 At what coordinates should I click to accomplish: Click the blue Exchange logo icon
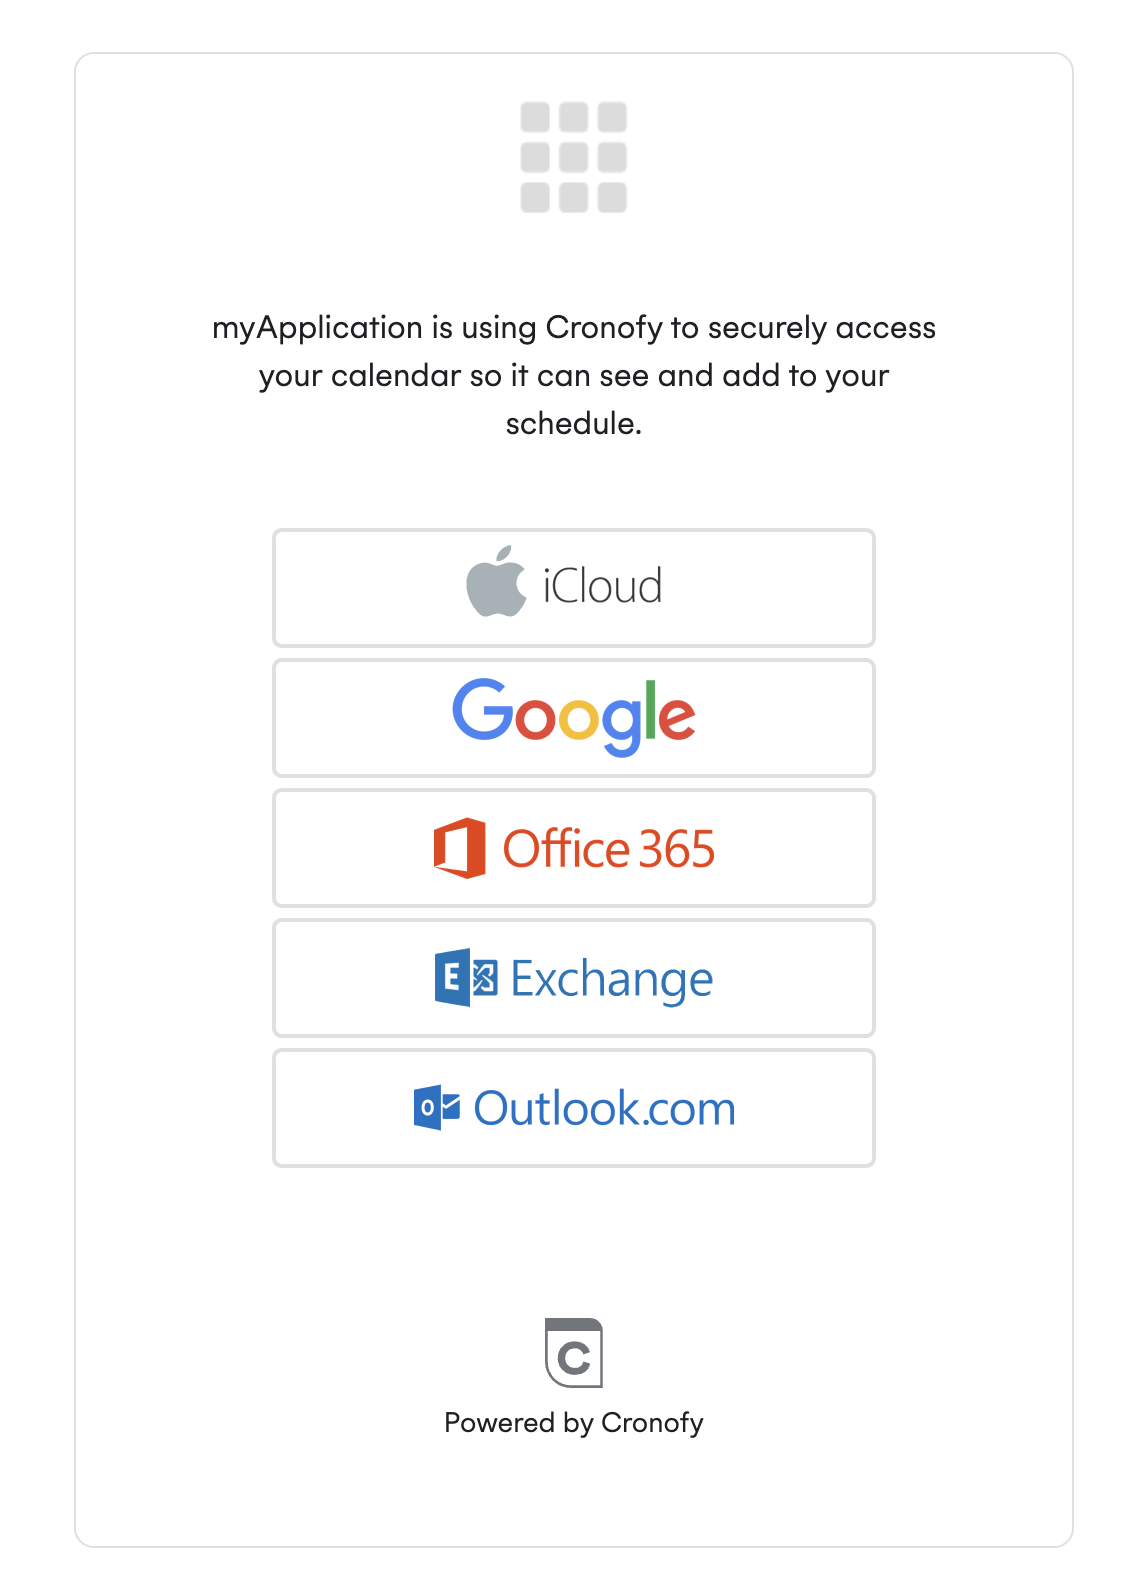(x=465, y=977)
